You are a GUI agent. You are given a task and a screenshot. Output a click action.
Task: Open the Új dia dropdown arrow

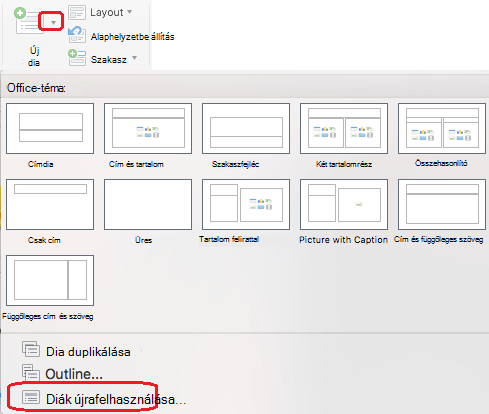[53, 23]
